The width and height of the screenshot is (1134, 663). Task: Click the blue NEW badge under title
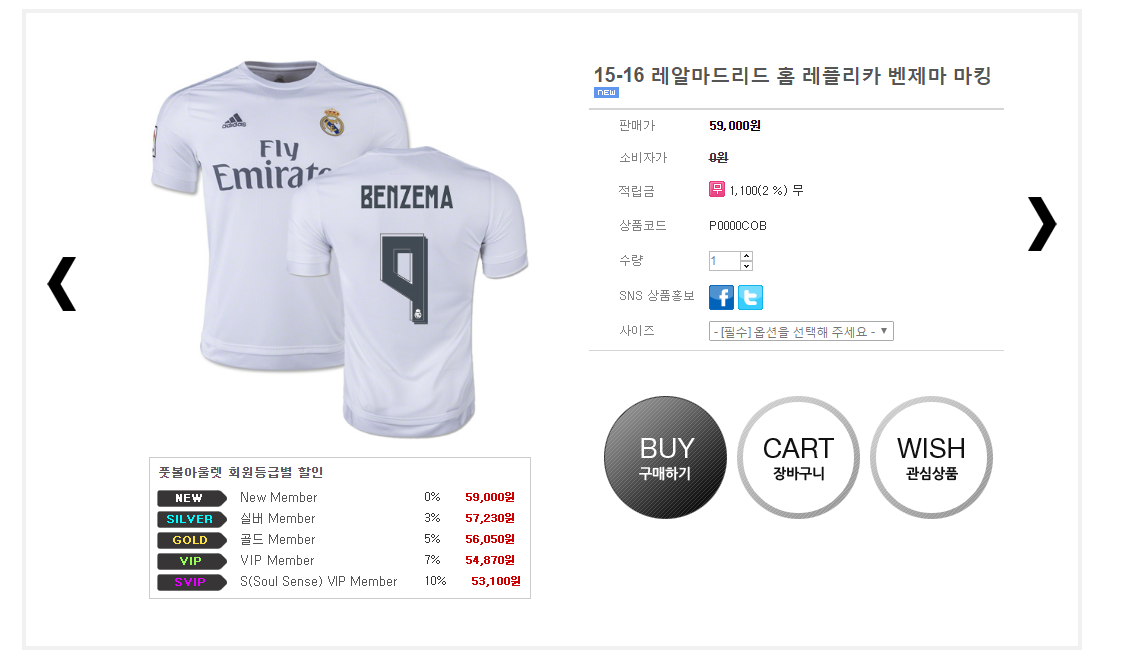click(606, 93)
